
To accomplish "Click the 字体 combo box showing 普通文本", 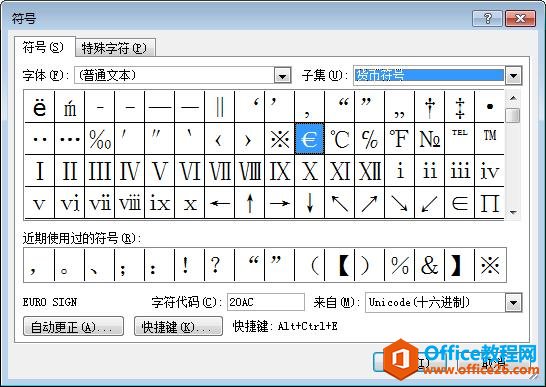I will point(183,76).
